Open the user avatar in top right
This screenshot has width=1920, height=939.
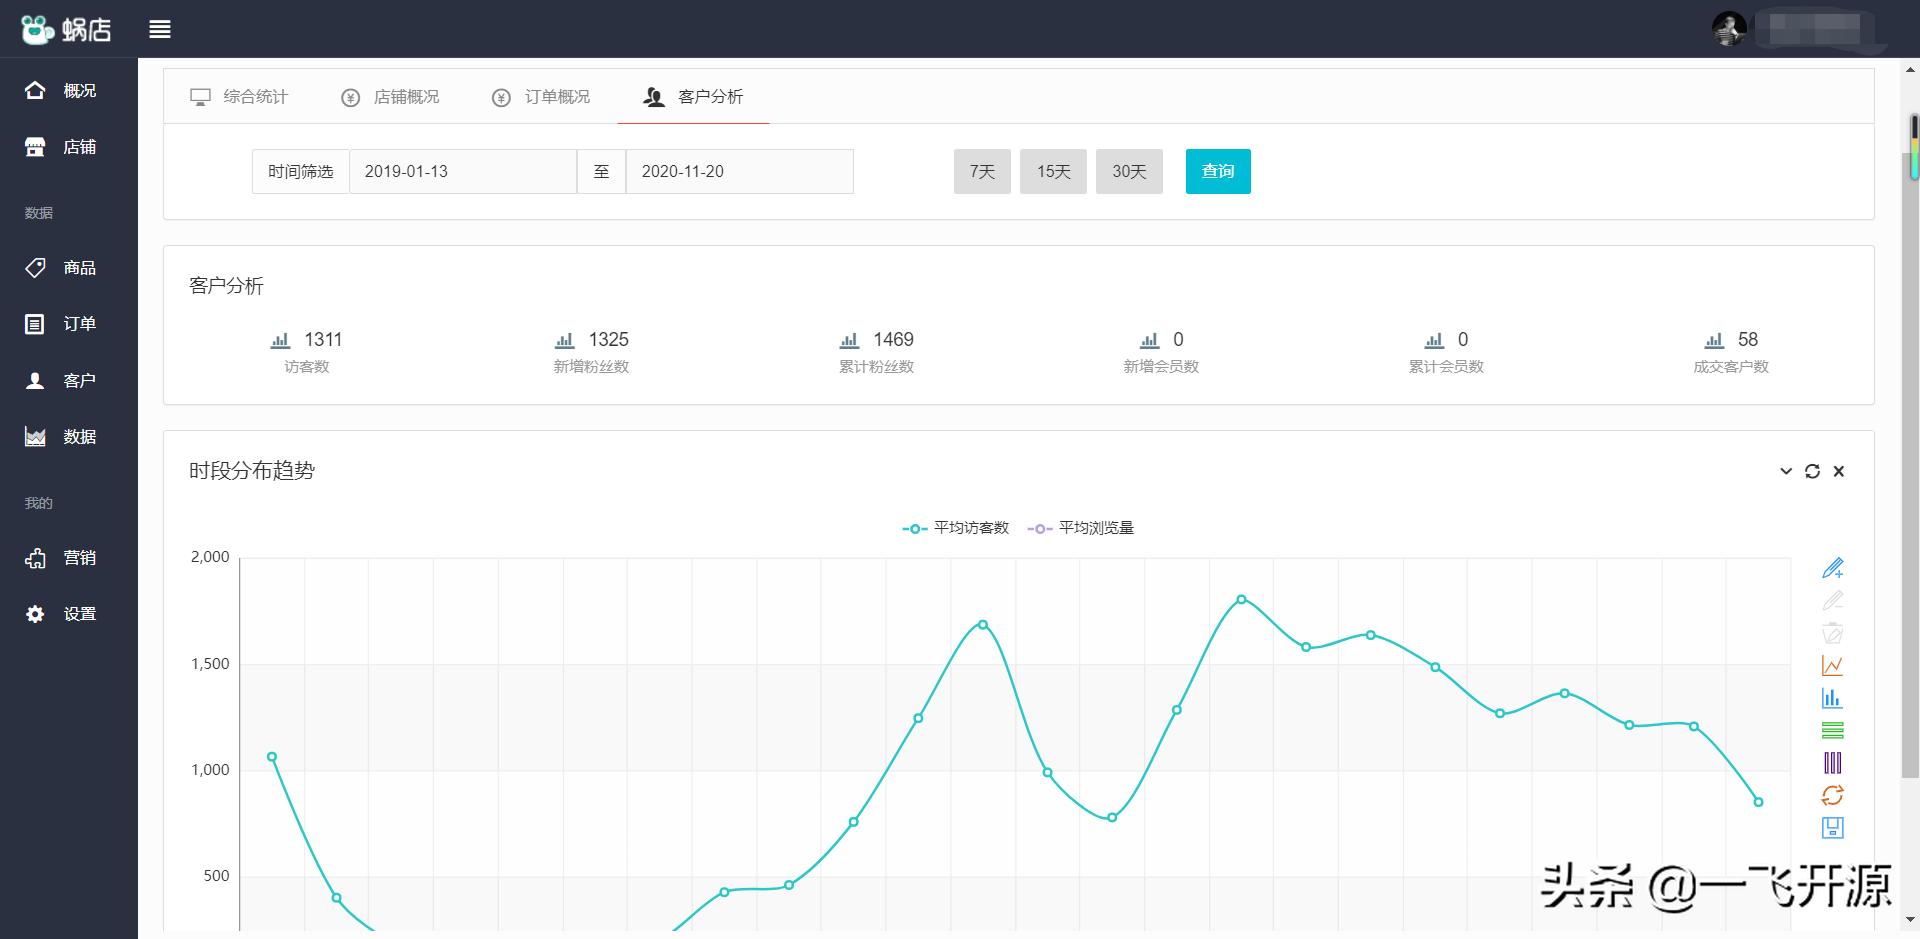[1729, 28]
